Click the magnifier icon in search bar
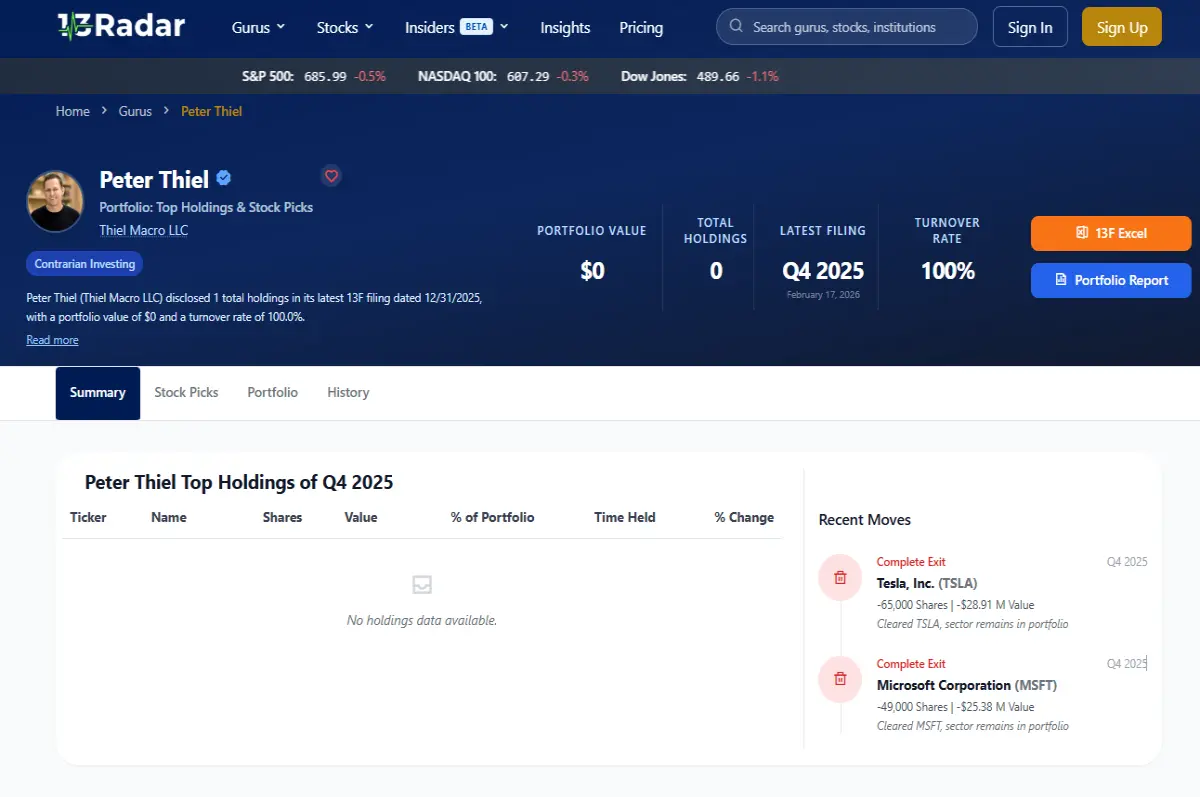The width and height of the screenshot is (1200, 797). 737,27
